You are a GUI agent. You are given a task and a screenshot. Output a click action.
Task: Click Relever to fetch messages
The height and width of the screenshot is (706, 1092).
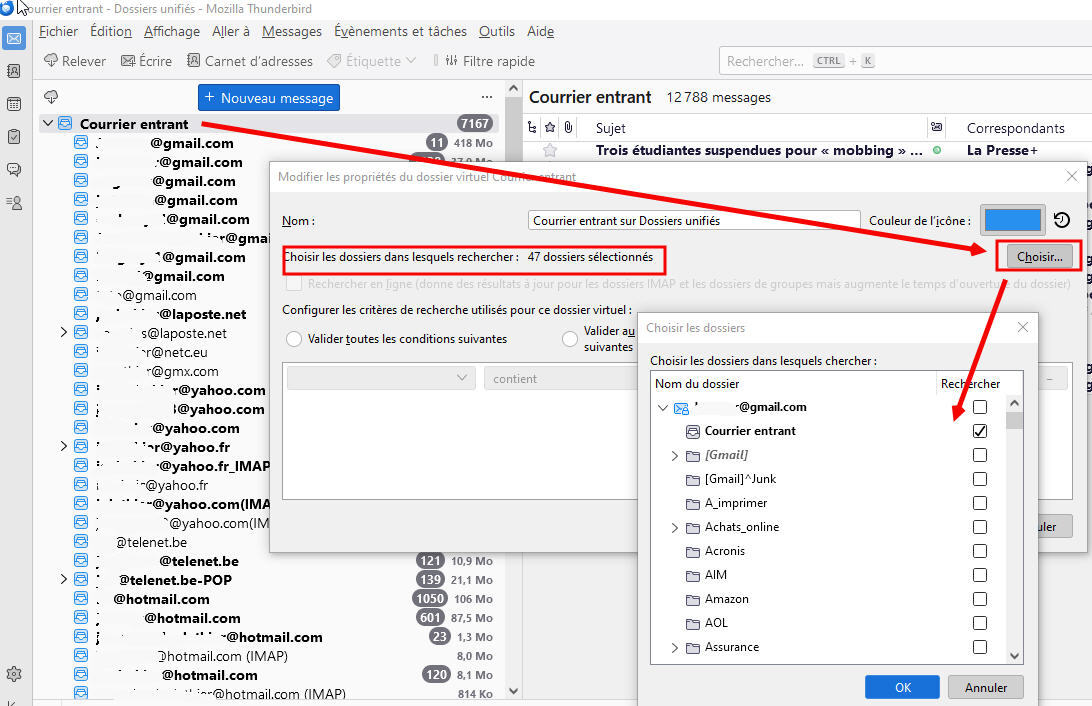pos(75,61)
